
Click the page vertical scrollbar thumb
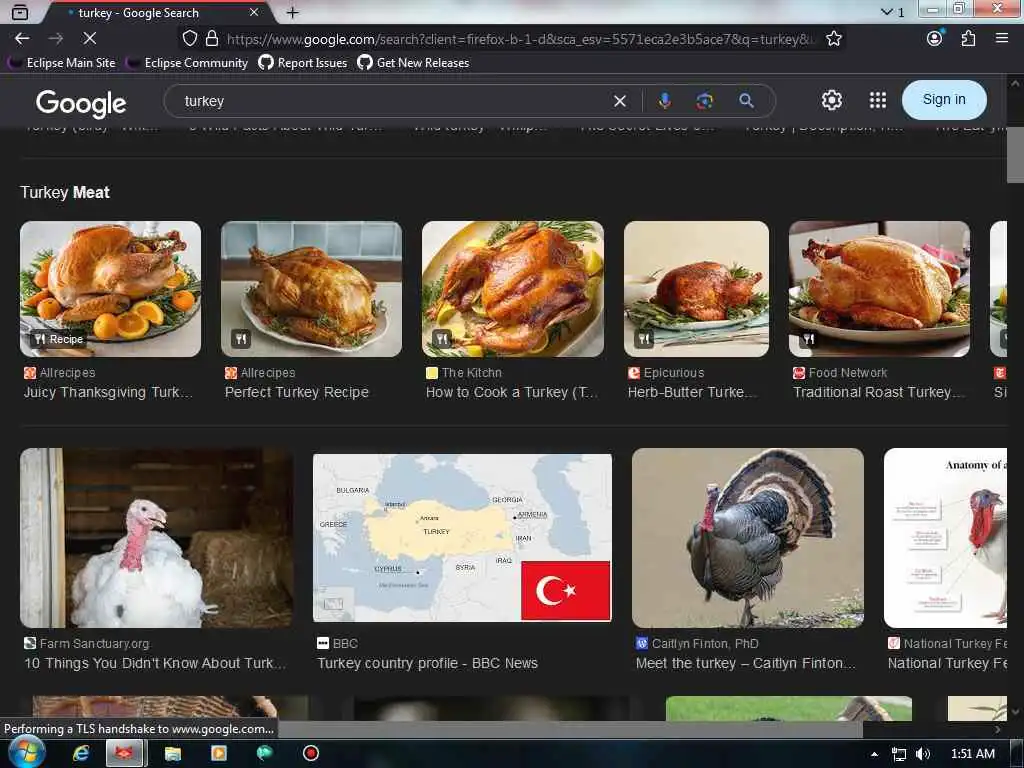[x=1014, y=155]
